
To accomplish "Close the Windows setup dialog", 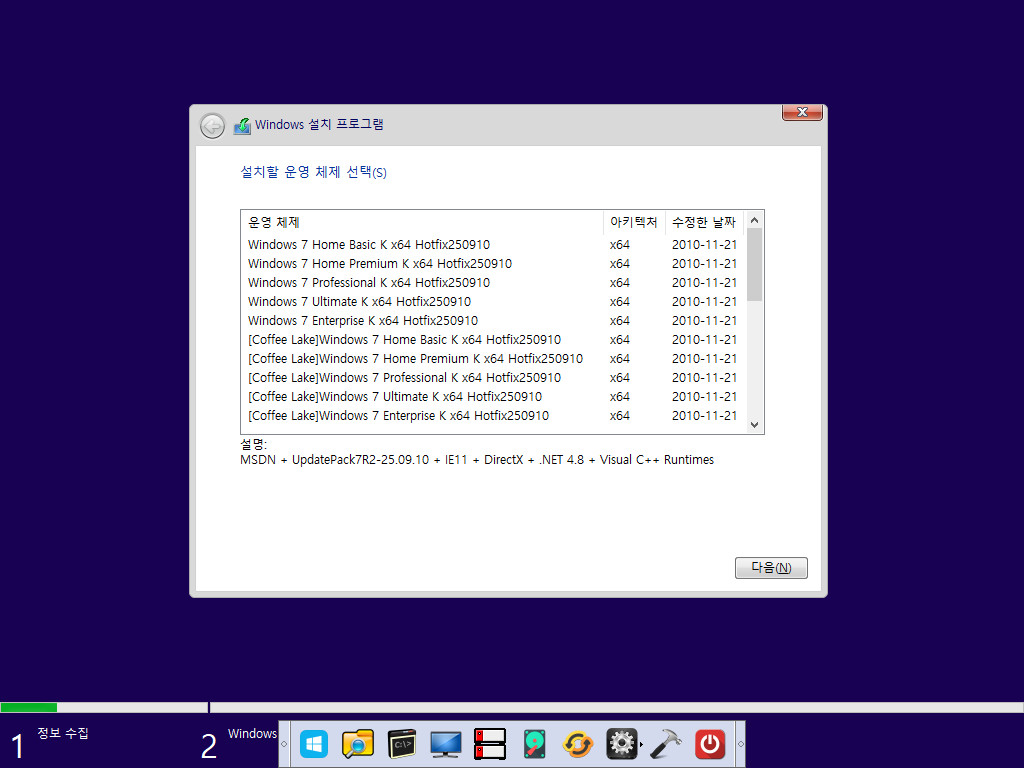I will (x=802, y=112).
